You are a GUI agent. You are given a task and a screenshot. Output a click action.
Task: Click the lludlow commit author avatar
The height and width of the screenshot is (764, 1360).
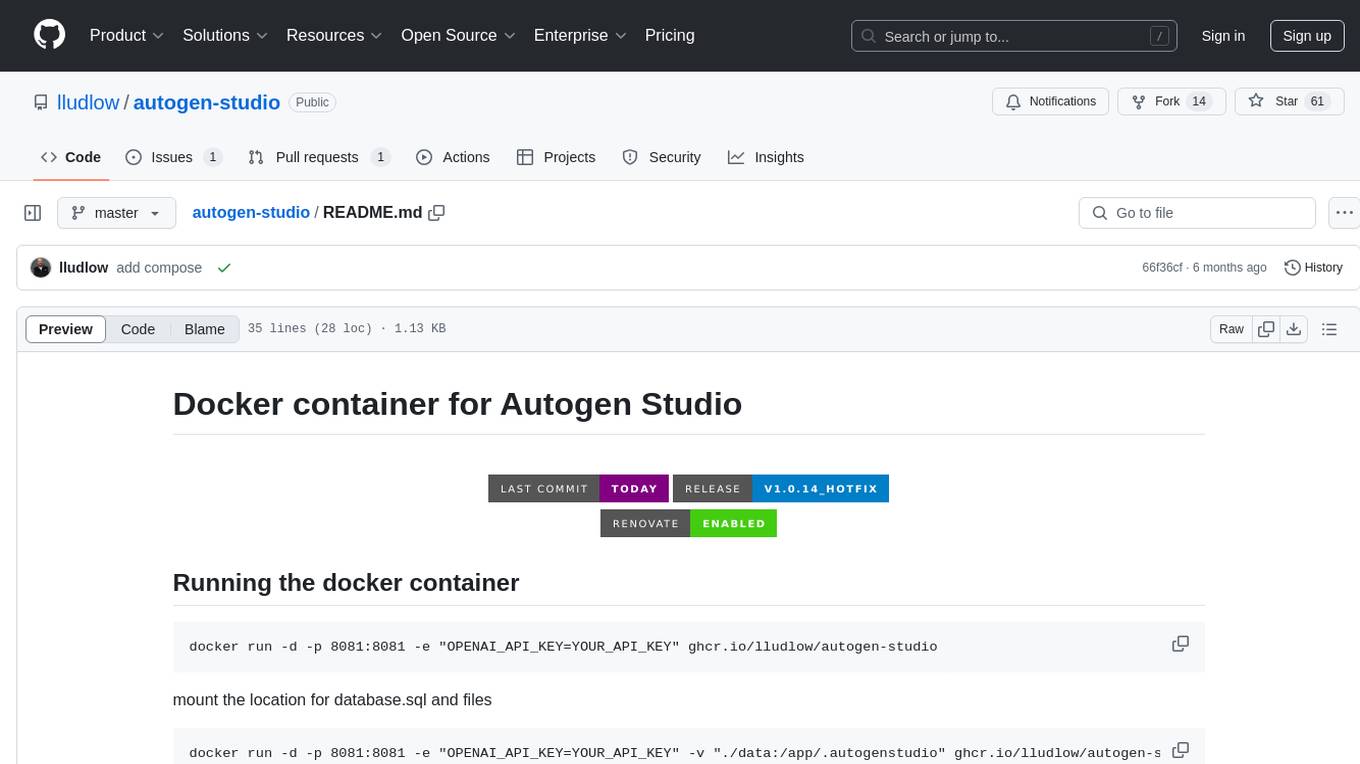[x=41, y=268]
